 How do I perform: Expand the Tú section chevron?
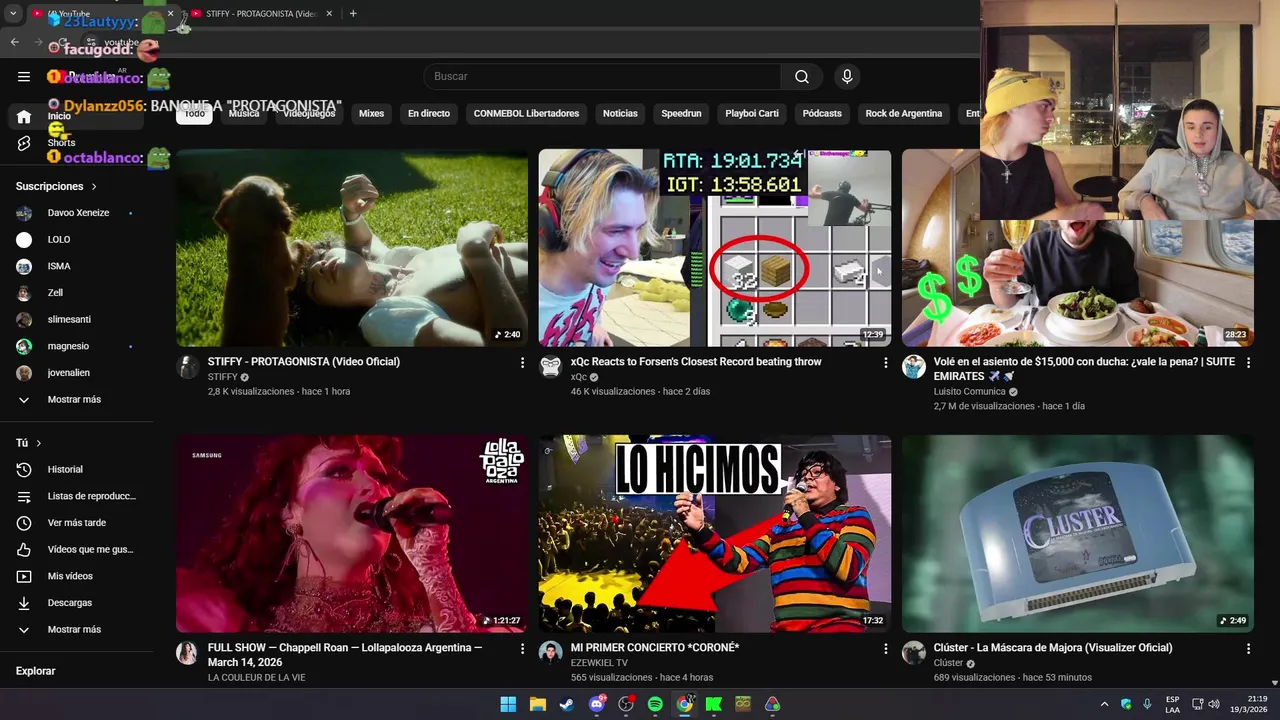point(39,443)
